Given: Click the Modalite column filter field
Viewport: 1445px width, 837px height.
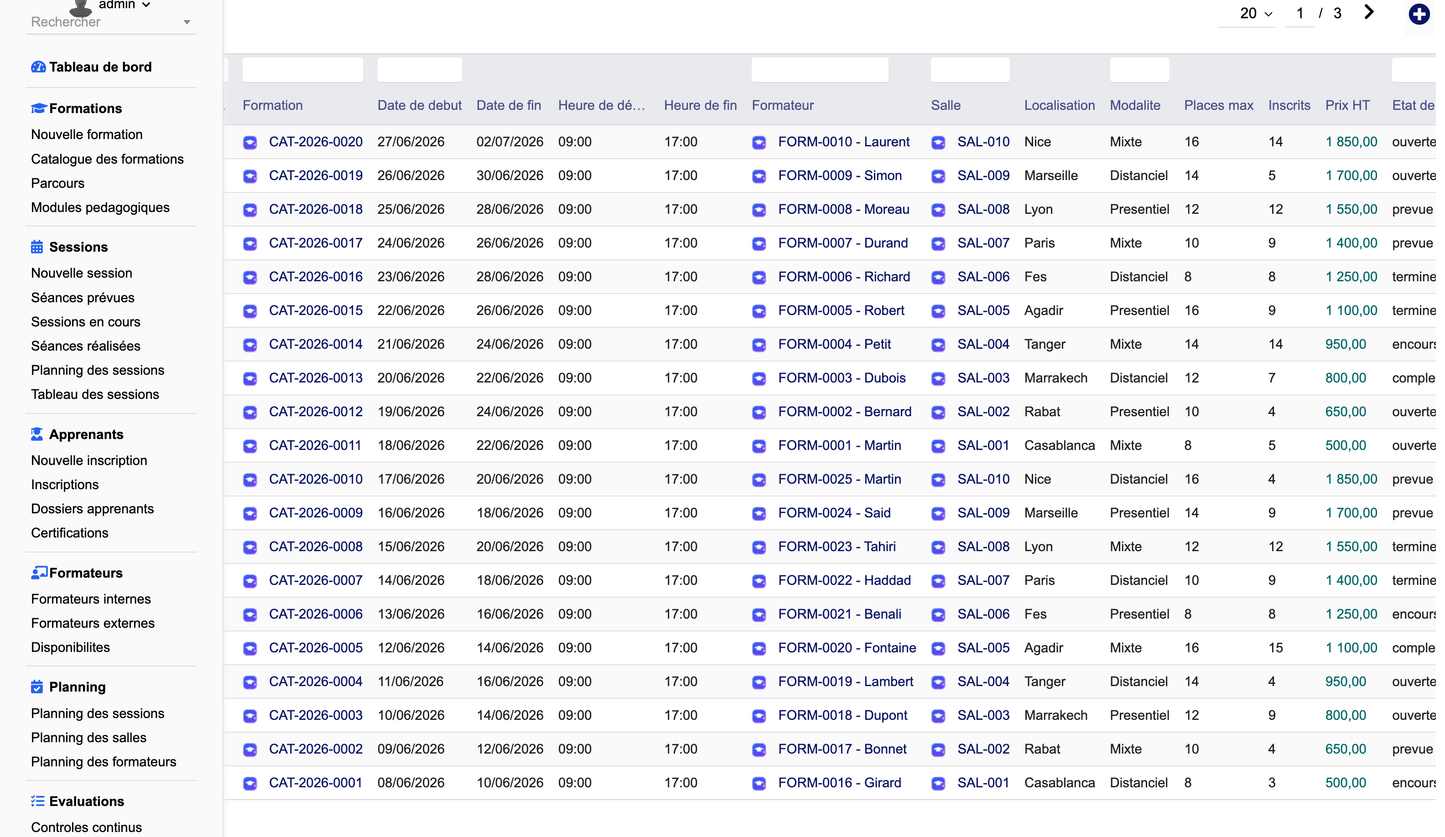Looking at the screenshot, I should pos(1140,69).
